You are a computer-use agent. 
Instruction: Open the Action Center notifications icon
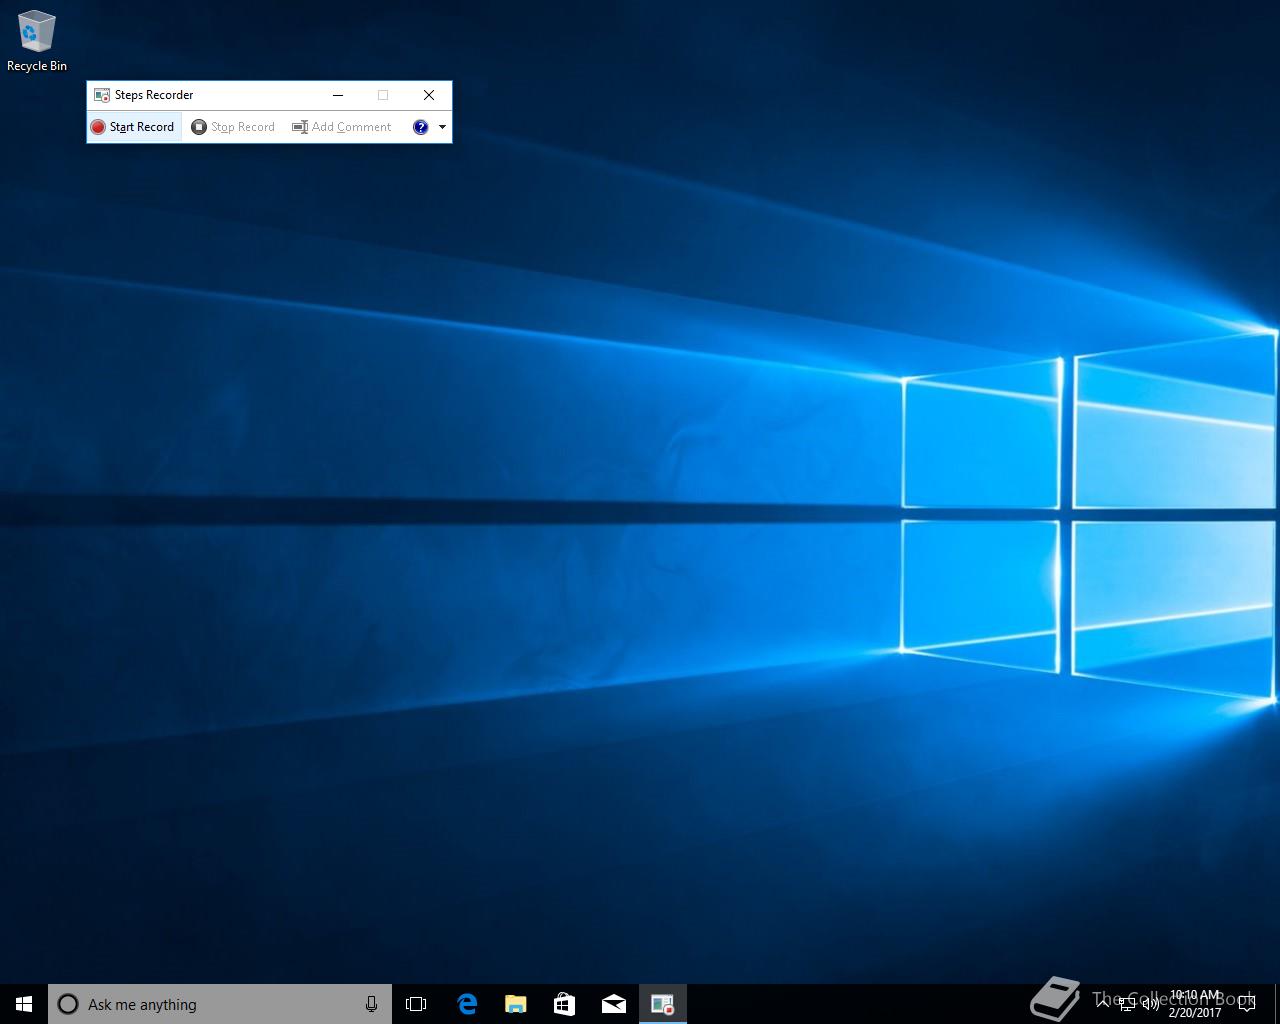(x=1246, y=1004)
